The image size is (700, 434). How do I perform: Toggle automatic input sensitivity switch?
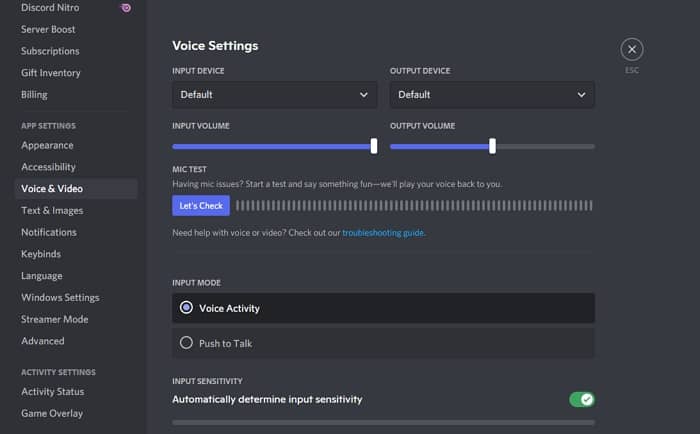click(582, 399)
